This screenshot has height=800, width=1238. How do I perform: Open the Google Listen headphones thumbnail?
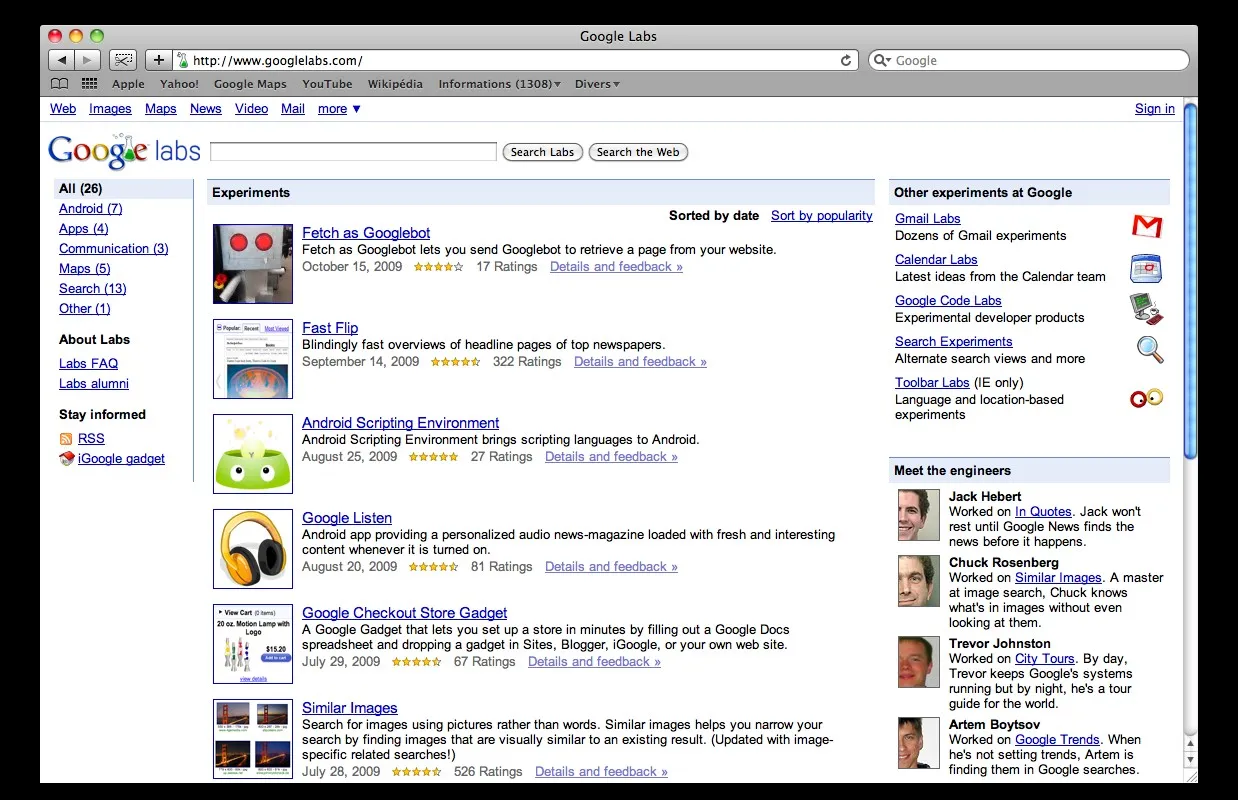coord(253,549)
